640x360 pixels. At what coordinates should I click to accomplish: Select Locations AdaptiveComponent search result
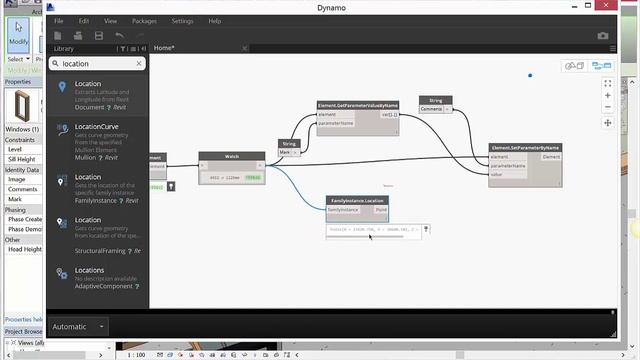(x=97, y=278)
